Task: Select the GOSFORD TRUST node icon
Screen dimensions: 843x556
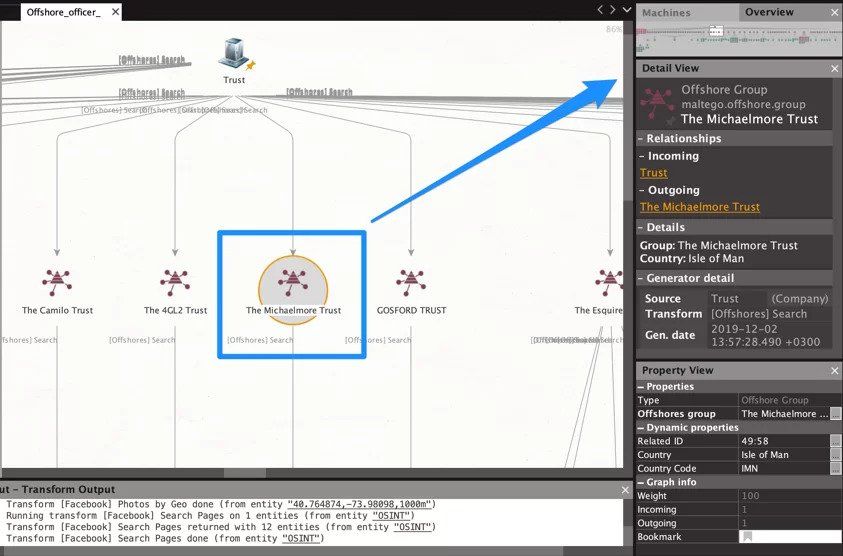Action: click(x=411, y=282)
